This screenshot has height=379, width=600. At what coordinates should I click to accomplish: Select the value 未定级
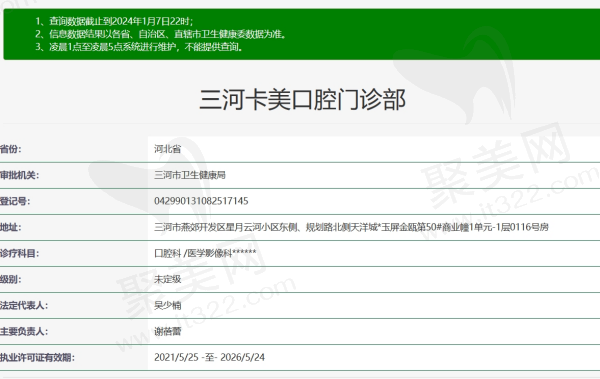coord(168,279)
